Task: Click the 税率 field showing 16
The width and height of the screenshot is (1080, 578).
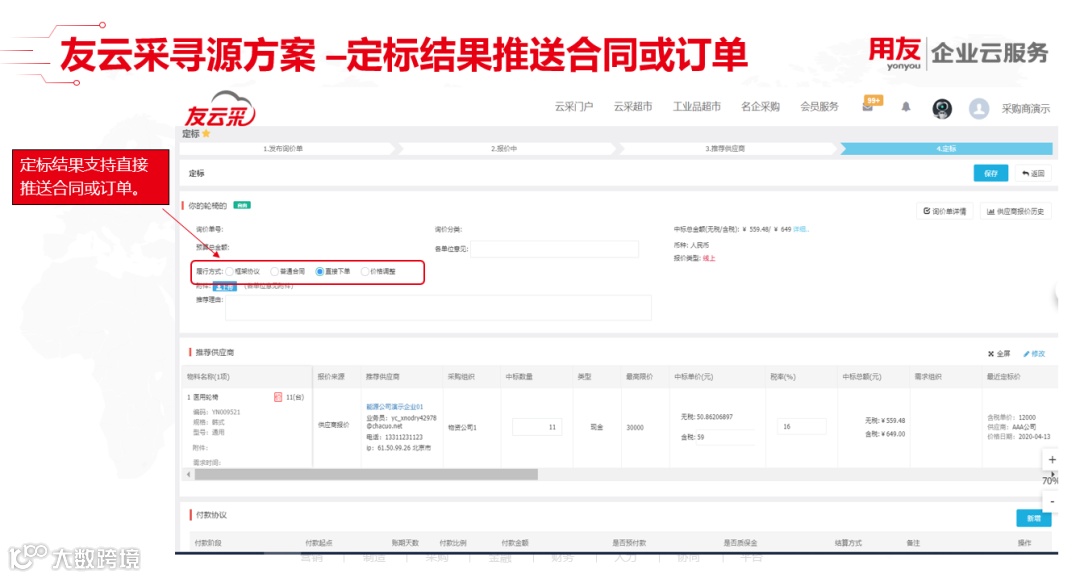Action: tap(801, 426)
